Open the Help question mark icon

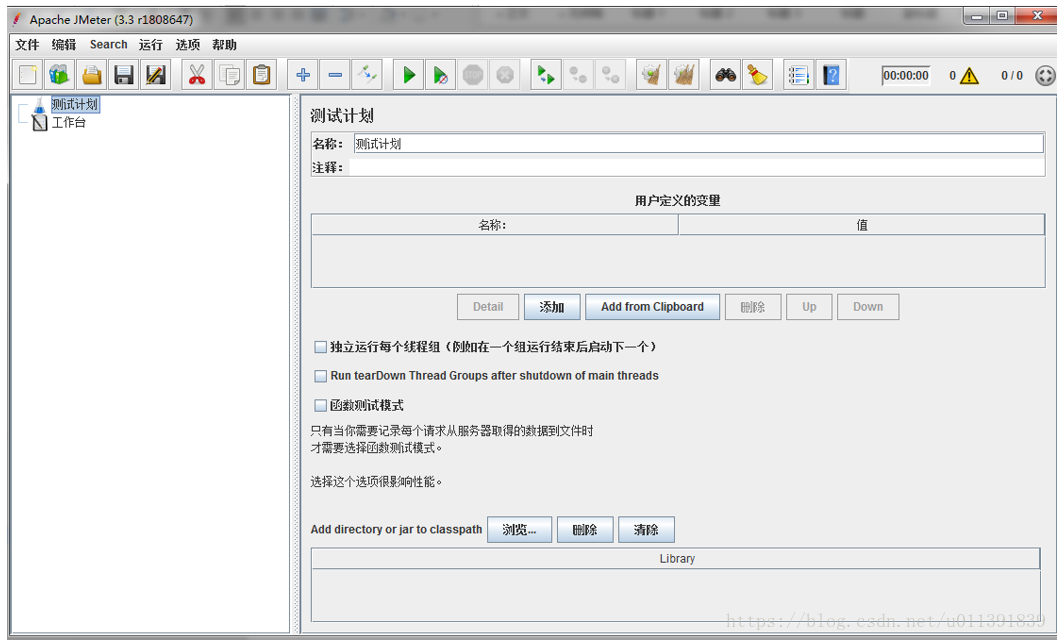point(831,75)
